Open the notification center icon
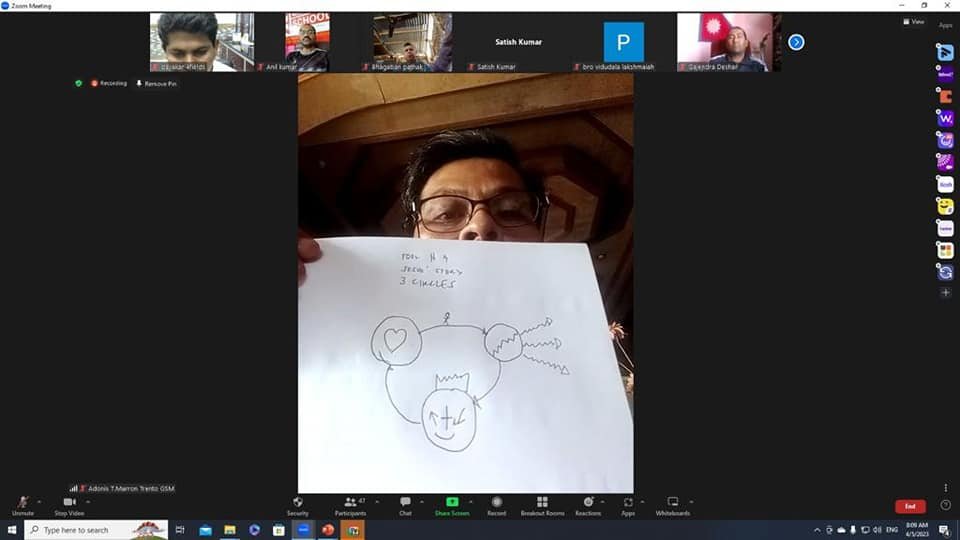 [944, 530]
